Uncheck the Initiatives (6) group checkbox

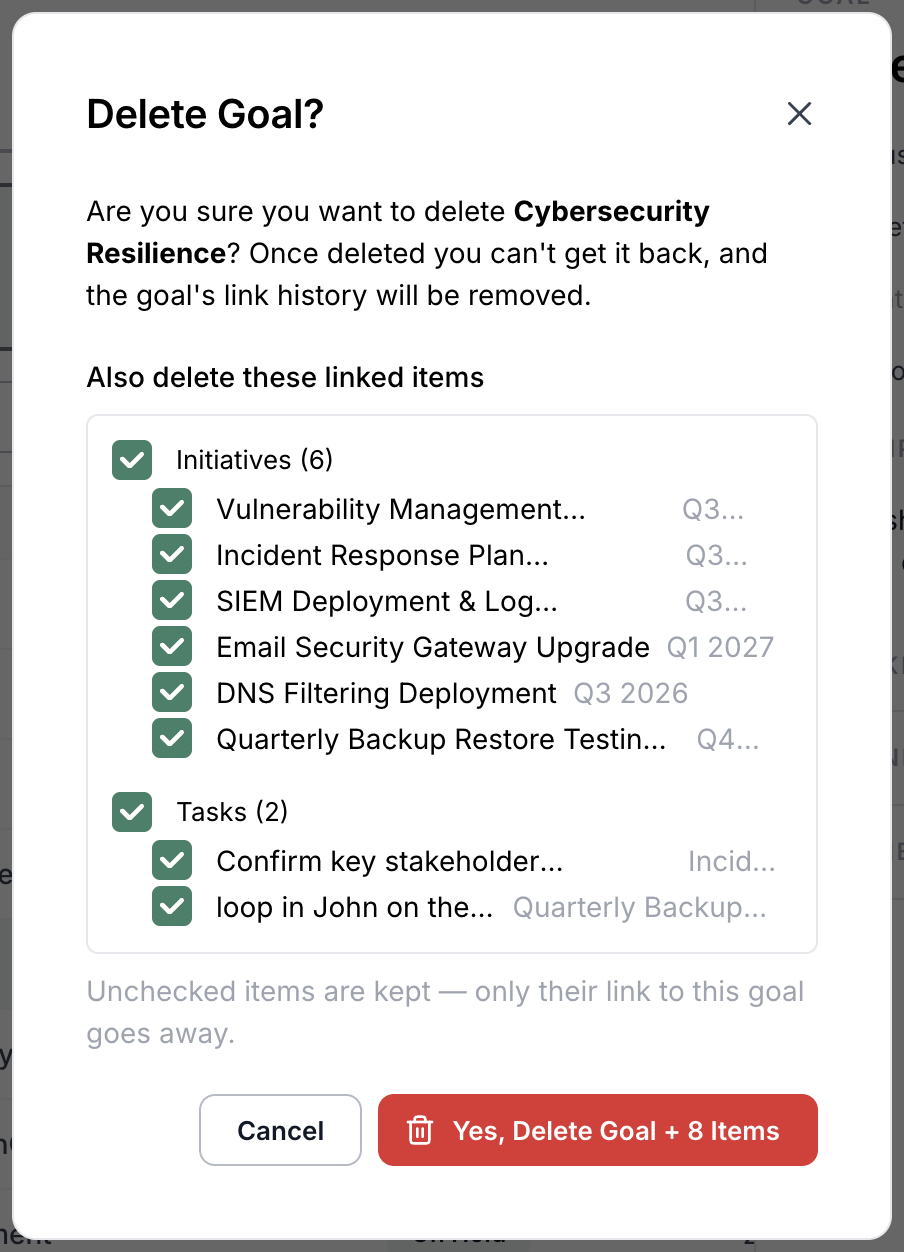[132, 460]
